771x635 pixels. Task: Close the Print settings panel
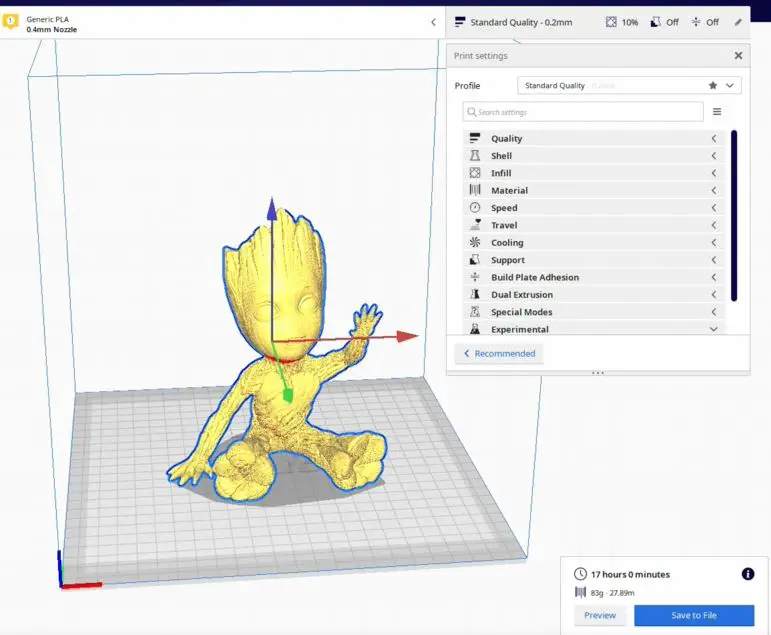click(738, 56)
